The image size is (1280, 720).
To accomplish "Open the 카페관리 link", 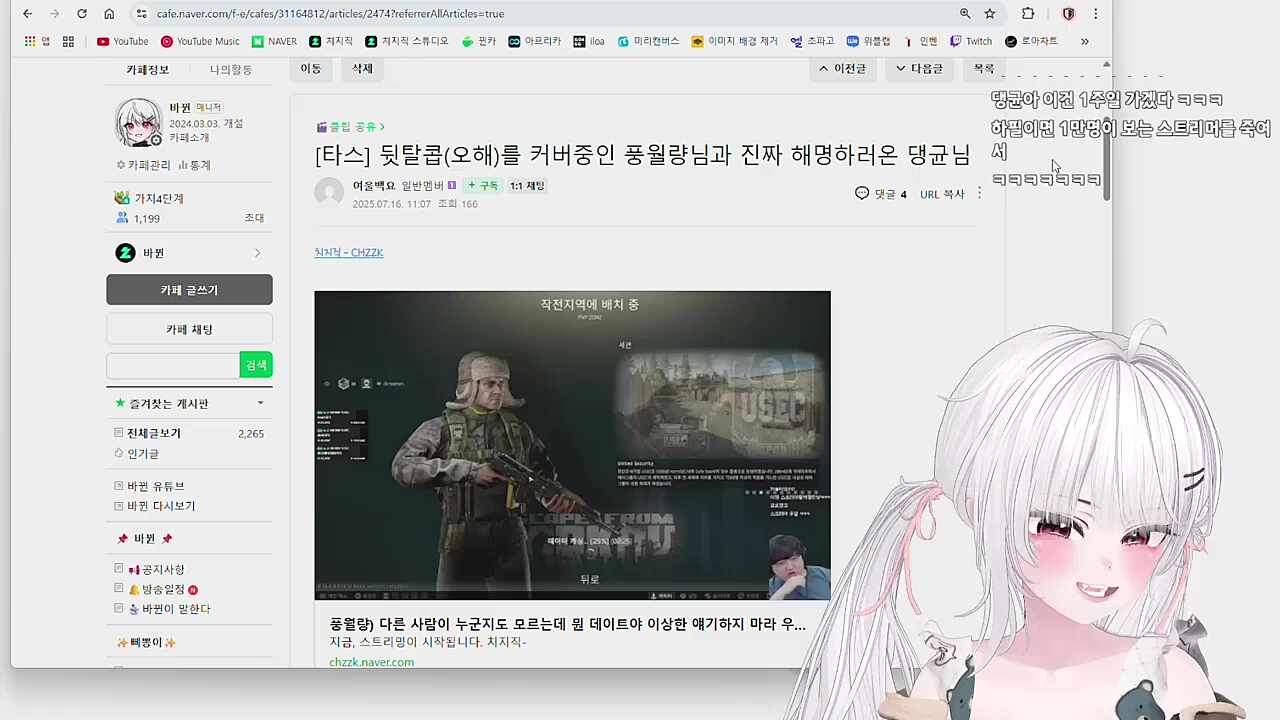I will [144, 165].
